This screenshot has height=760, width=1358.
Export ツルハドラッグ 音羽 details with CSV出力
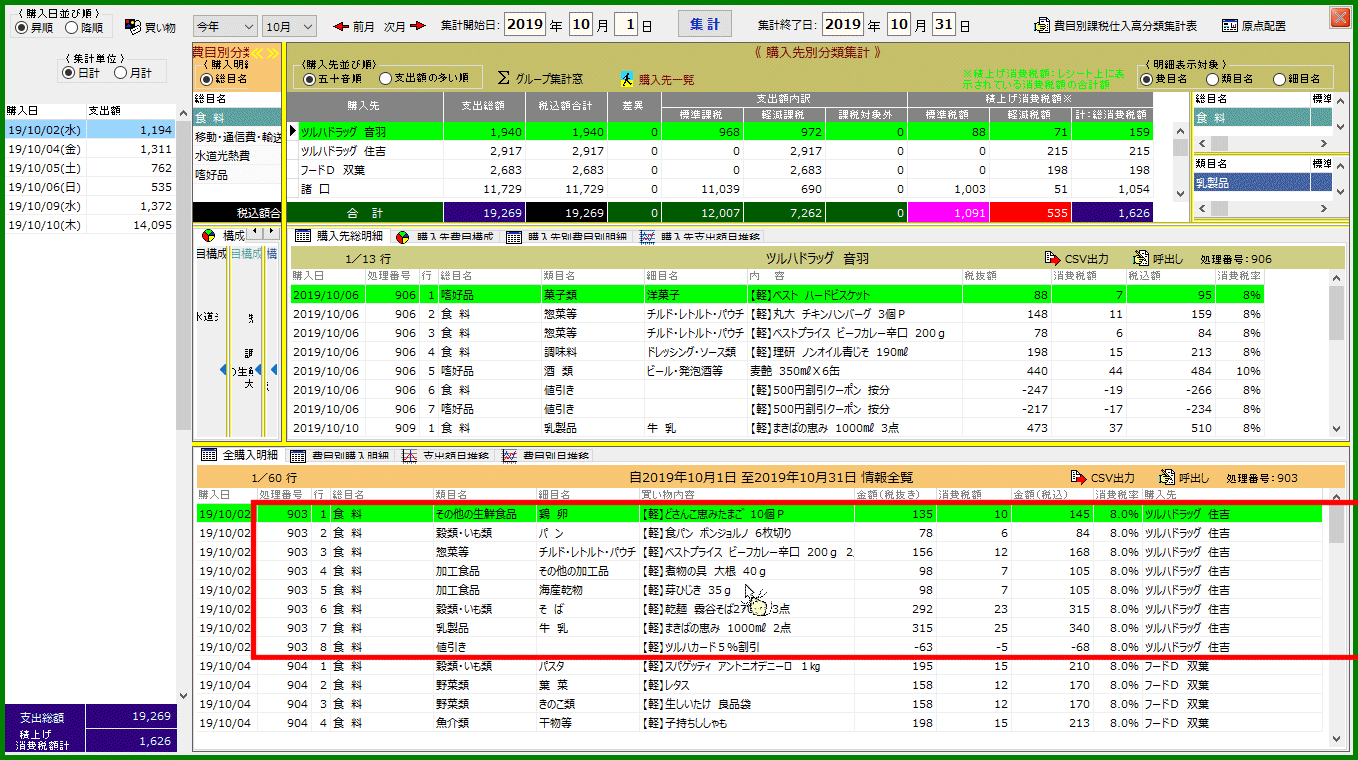coord(1076,258)
